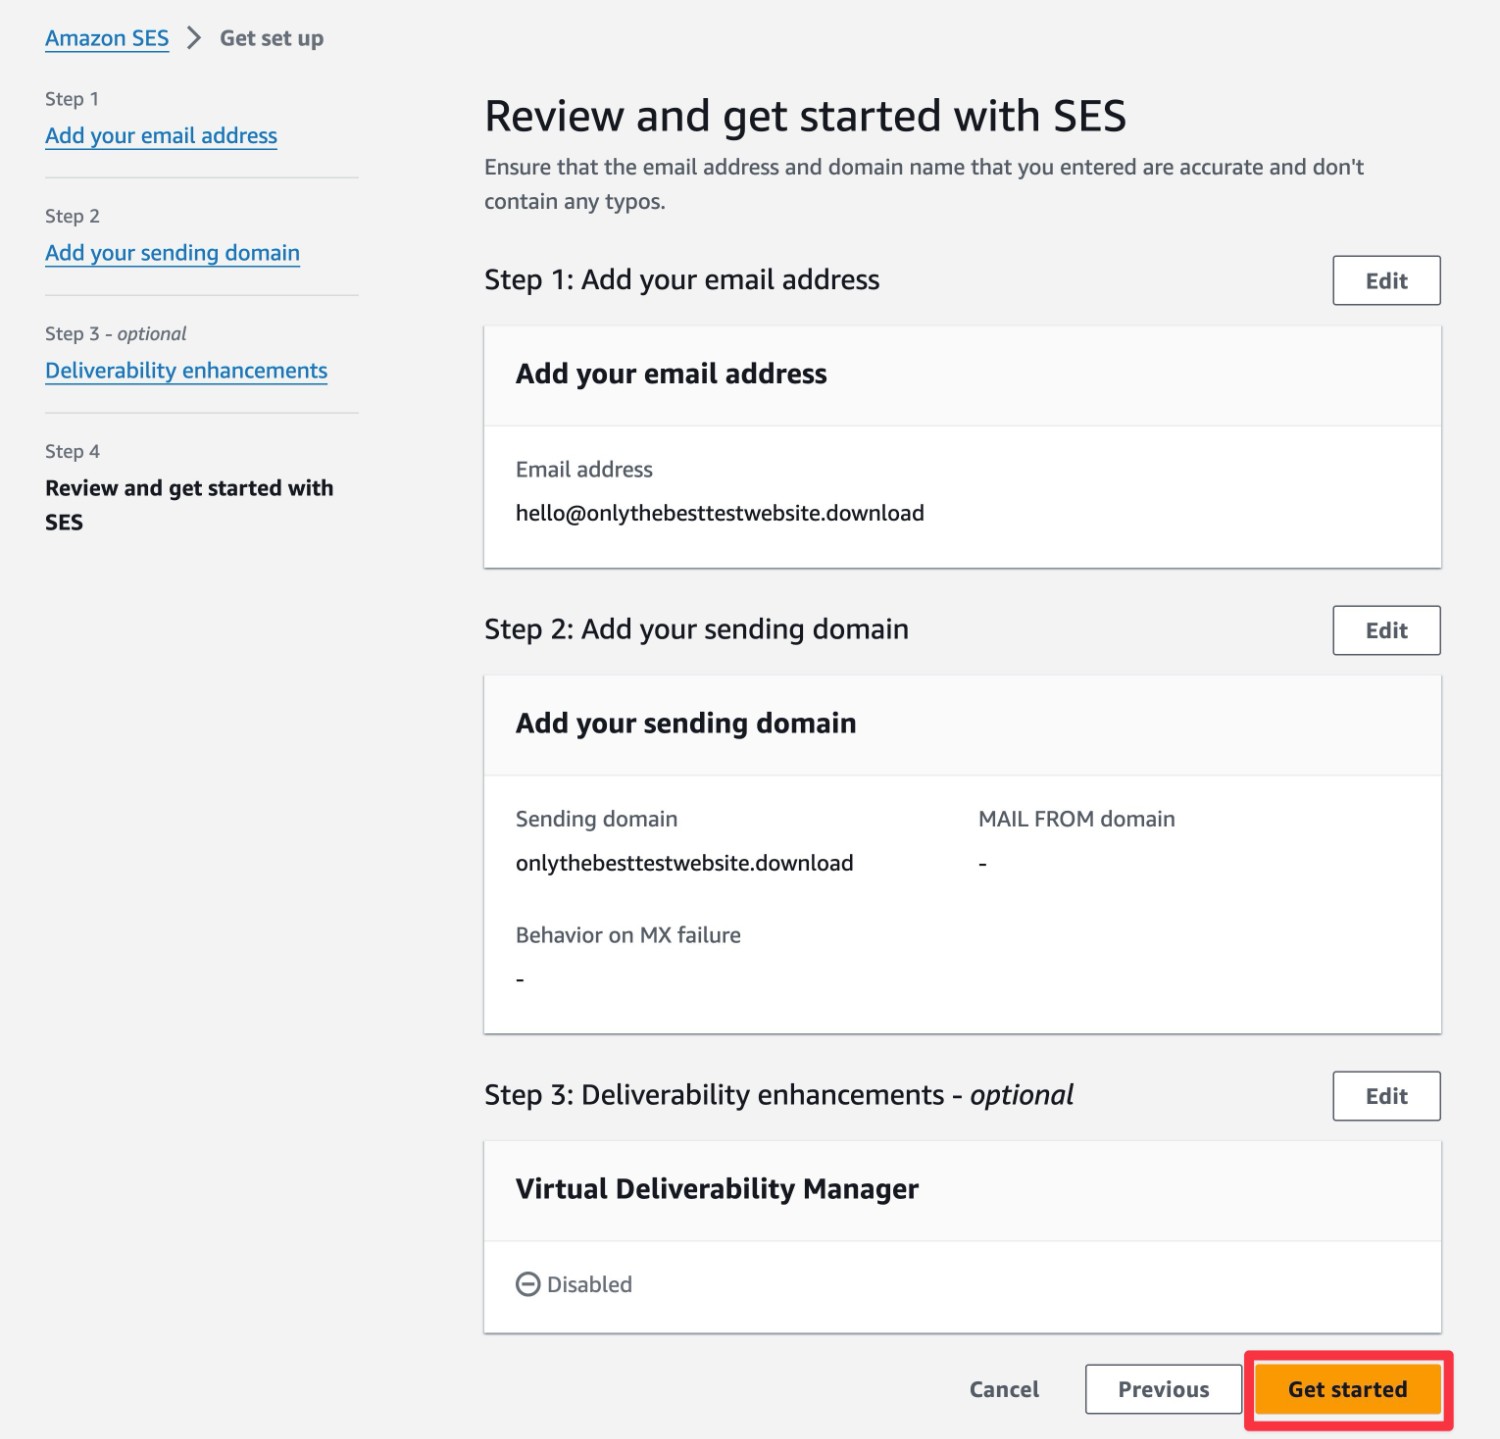Viewport: 1500px width, 1439px height.
Task: Click the MAIL FROM domain label
Action: click(1076, 819)
